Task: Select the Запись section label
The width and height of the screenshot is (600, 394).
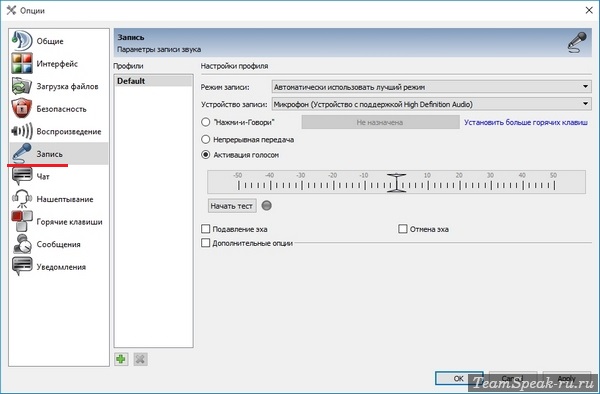Action: point(49,154)
